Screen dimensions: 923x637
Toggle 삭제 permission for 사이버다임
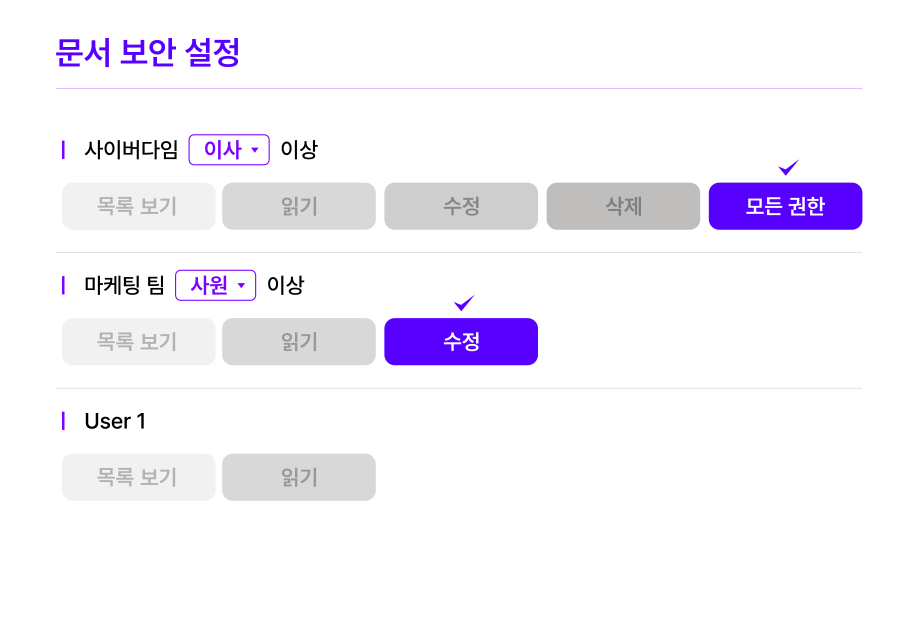(x=623, y=206)
